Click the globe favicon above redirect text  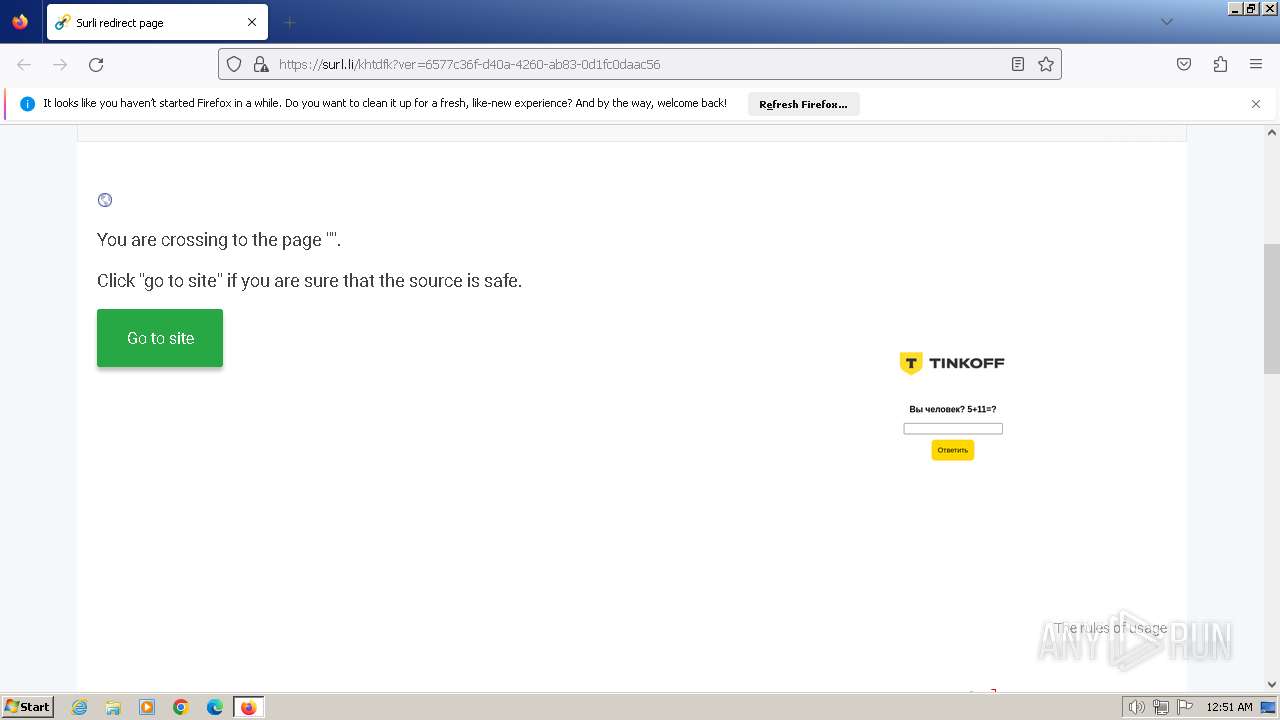(x=105, y=200)
